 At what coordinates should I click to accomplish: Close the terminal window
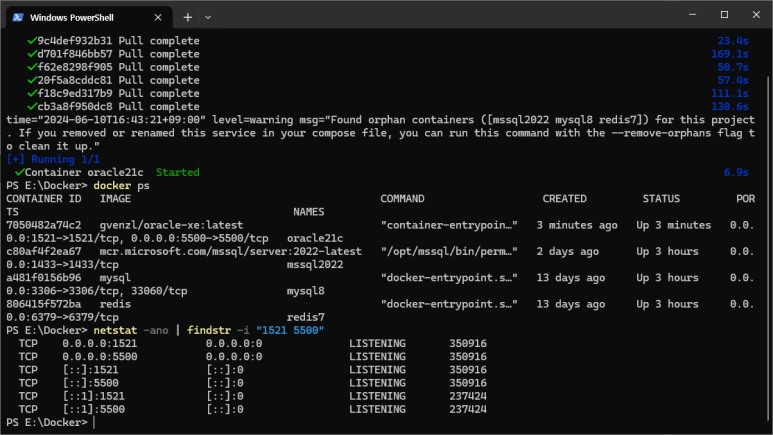click(x=756, y=15)
